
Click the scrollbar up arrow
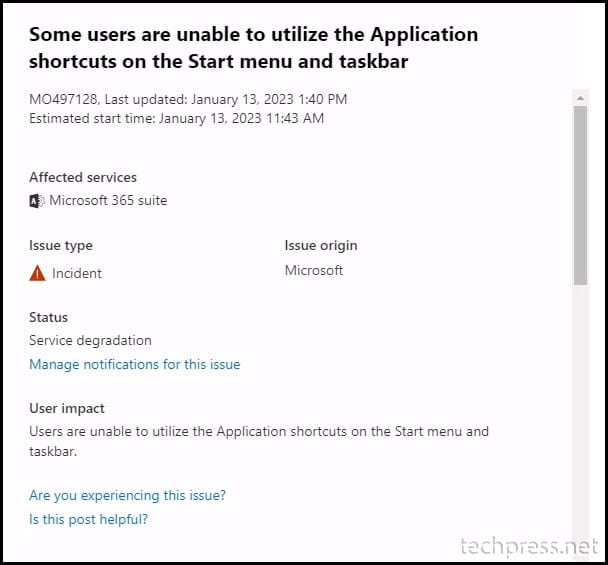point(580,98)
